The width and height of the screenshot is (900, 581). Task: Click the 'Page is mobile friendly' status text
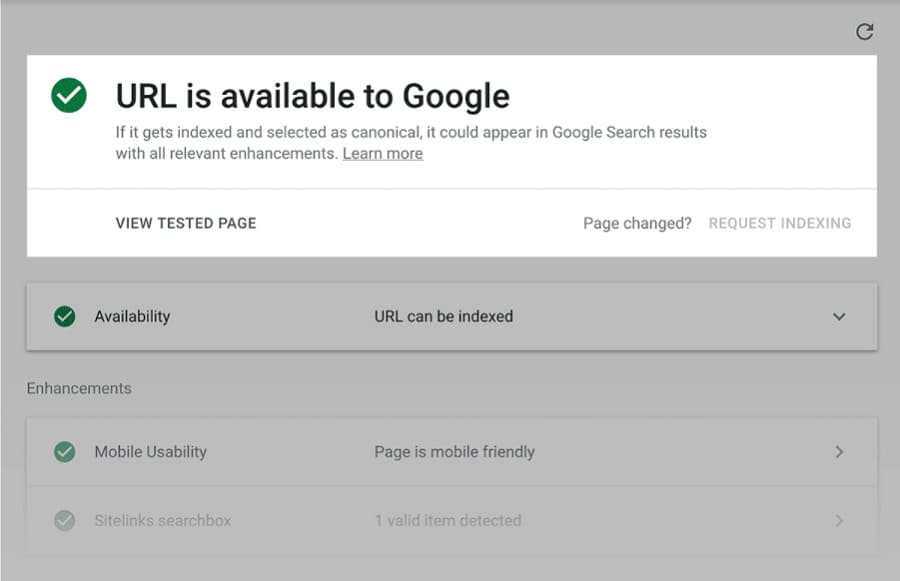click(x=454, y=452)
